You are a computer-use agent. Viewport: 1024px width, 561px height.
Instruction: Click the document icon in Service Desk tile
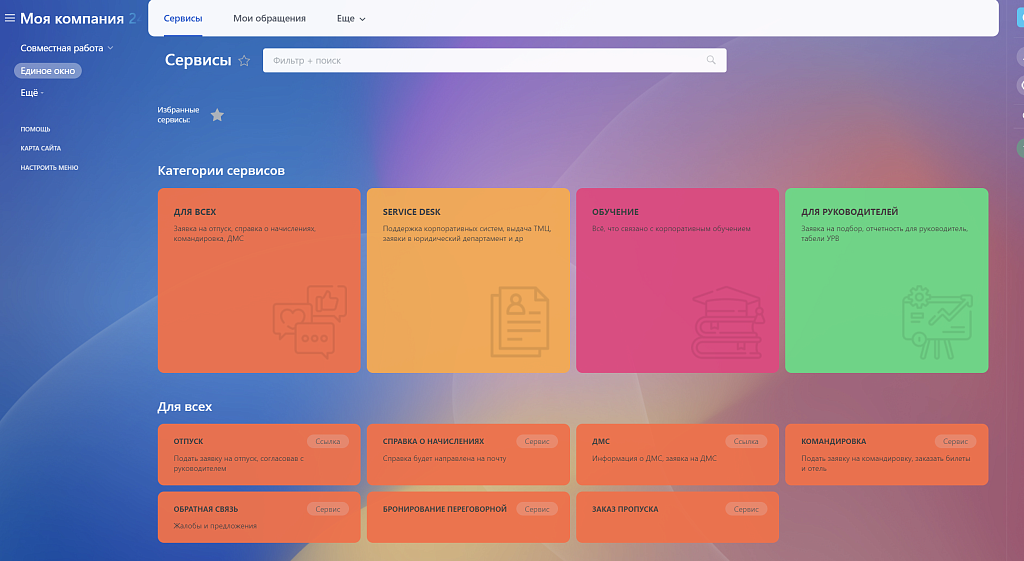click(520, 322)
